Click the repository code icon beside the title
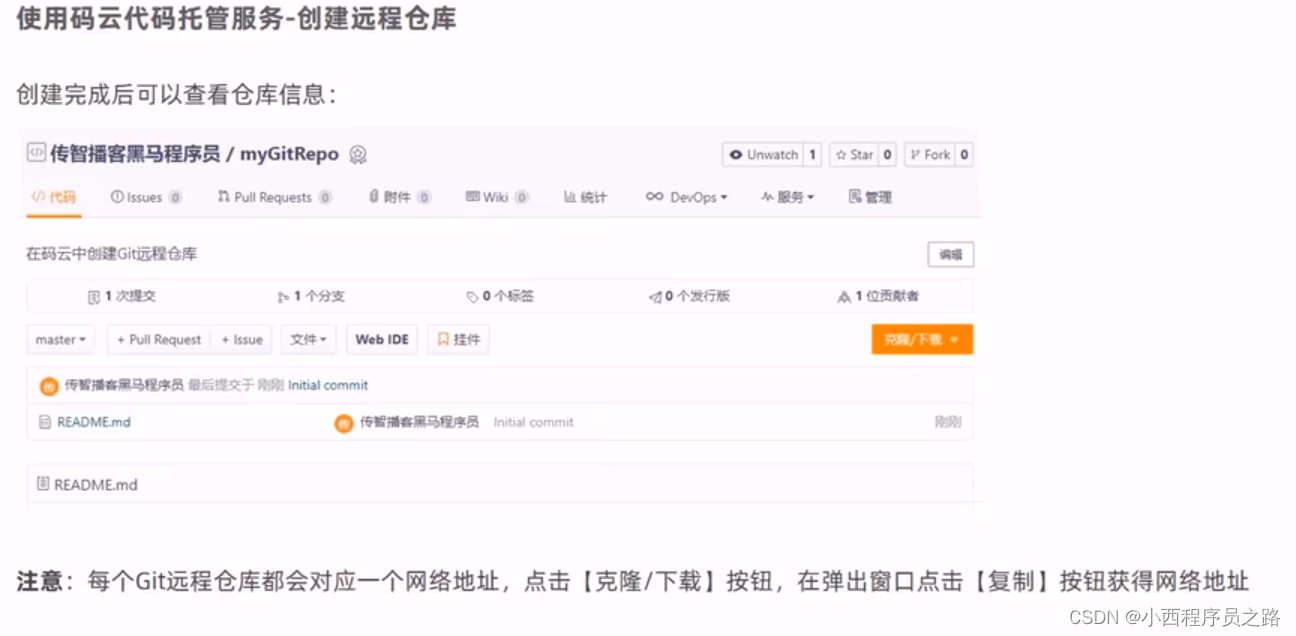The height and width of the screenshot is (636, 1296). tap(36, 154)
